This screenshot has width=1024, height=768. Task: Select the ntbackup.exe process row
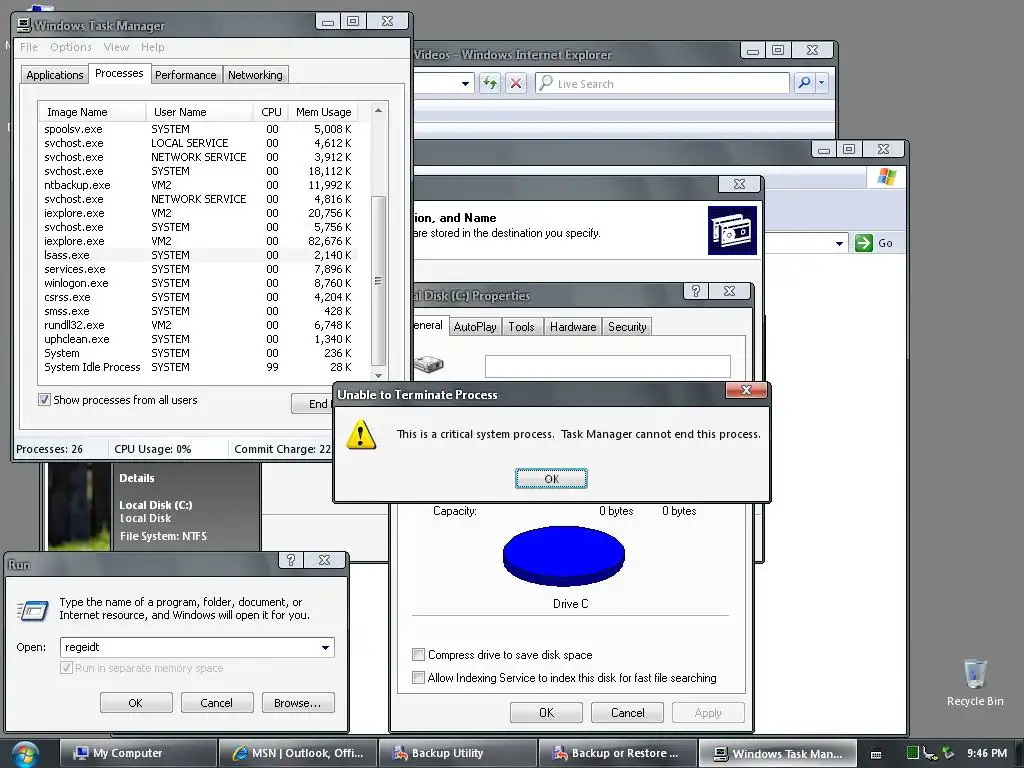[198, 185]
